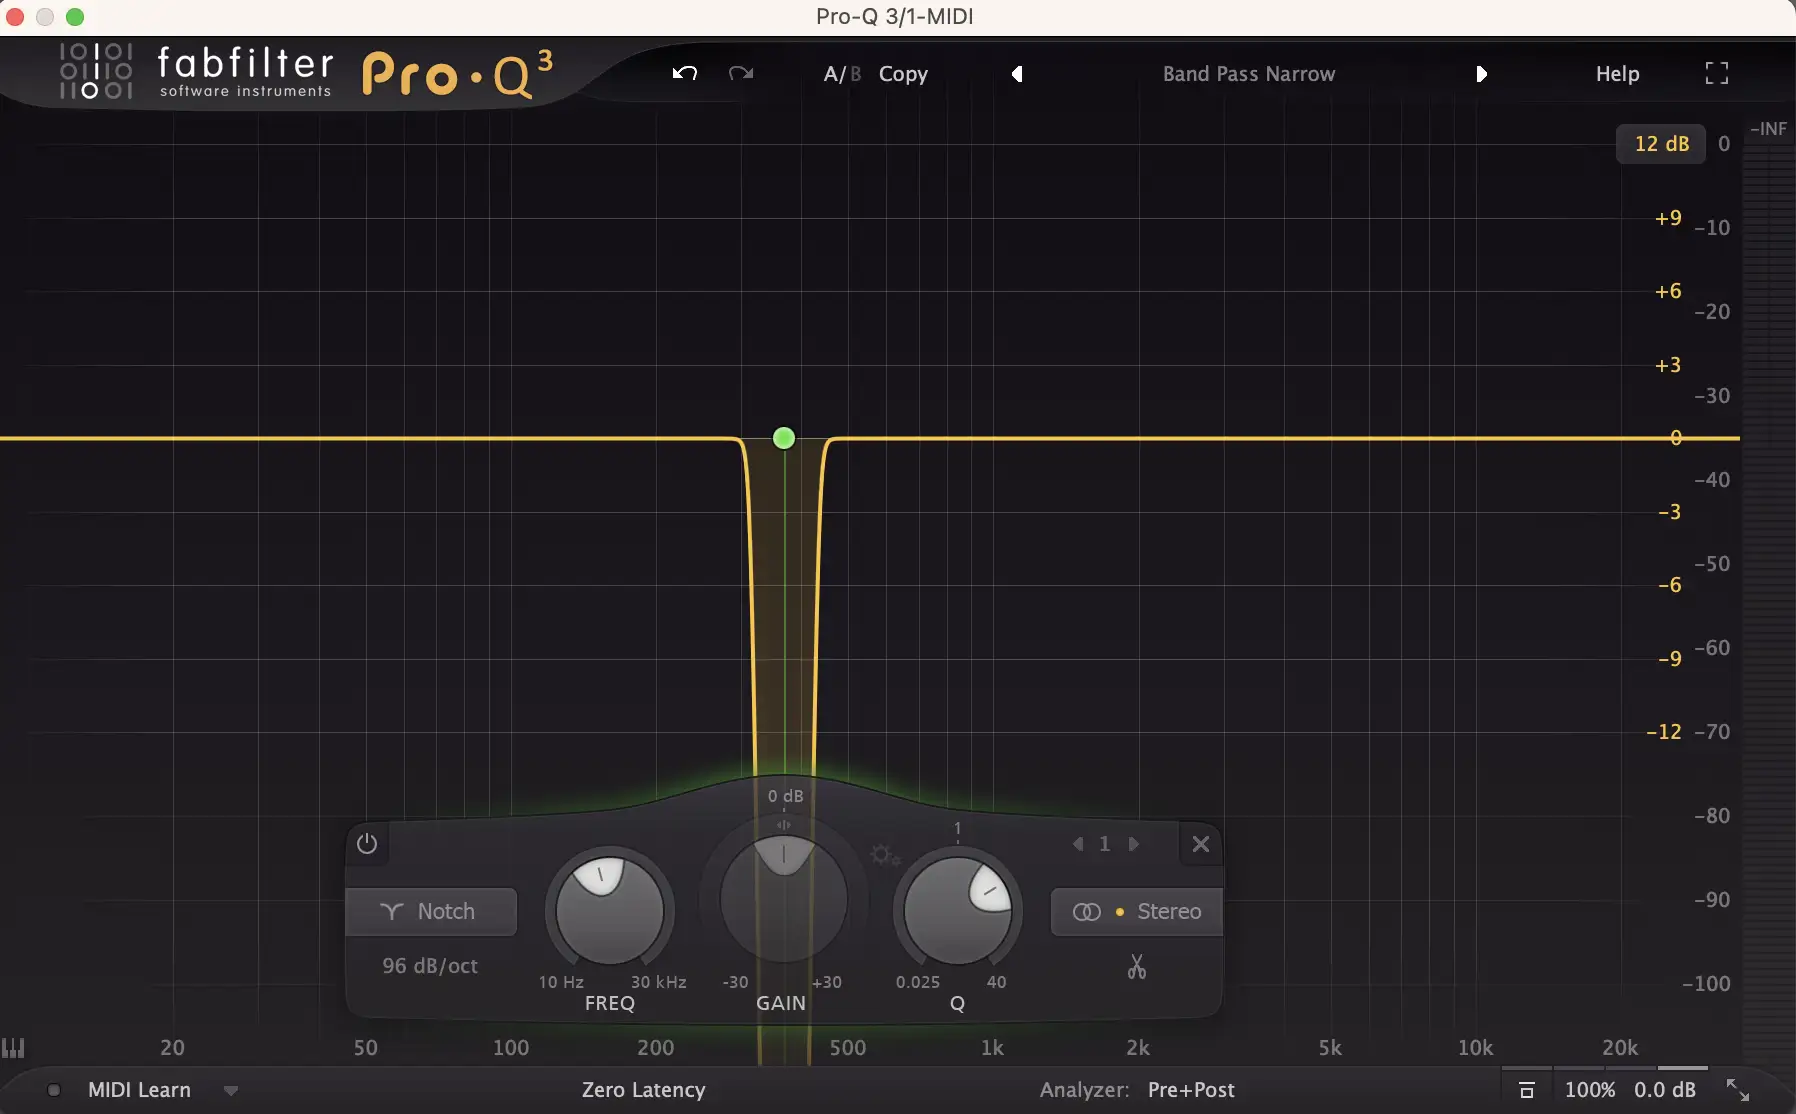This screenshot has width=1796, height=1114.
Task: Click the undo arrow icon
Action: coord(684,73)
